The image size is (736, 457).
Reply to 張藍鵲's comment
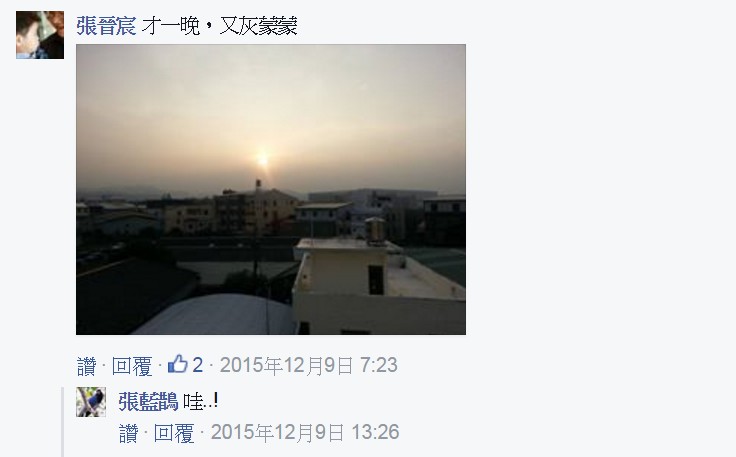click(x=174, y=433)
